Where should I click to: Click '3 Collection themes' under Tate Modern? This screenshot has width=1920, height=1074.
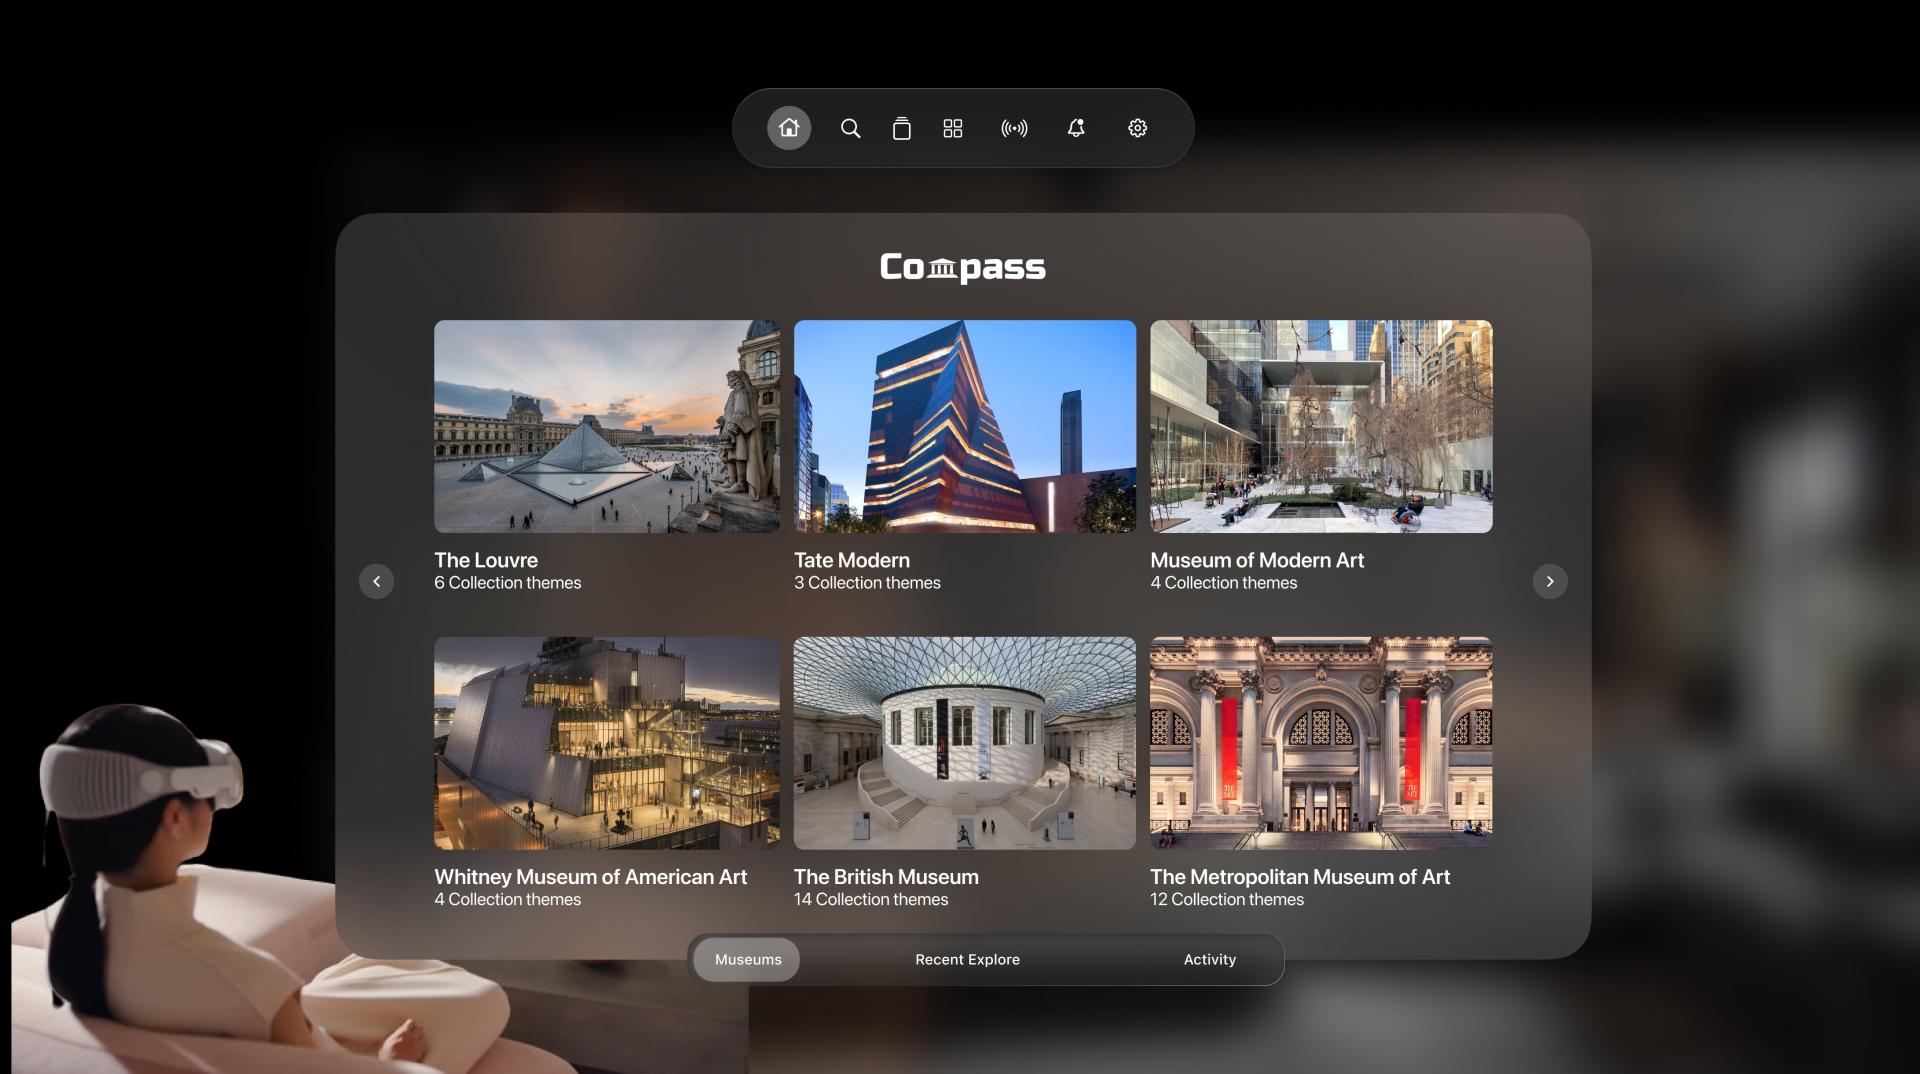(867, 583)
